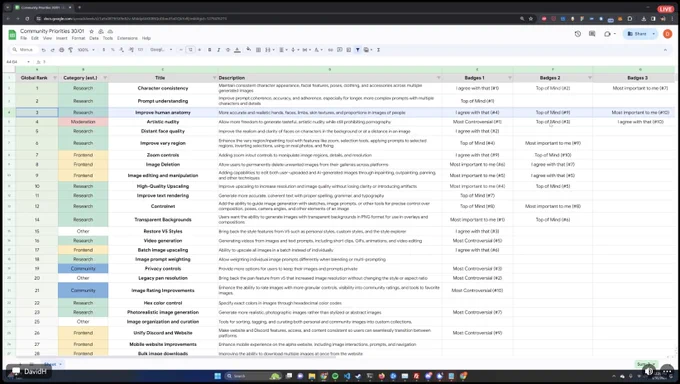Format selection as currency

(x=104, y=50)
